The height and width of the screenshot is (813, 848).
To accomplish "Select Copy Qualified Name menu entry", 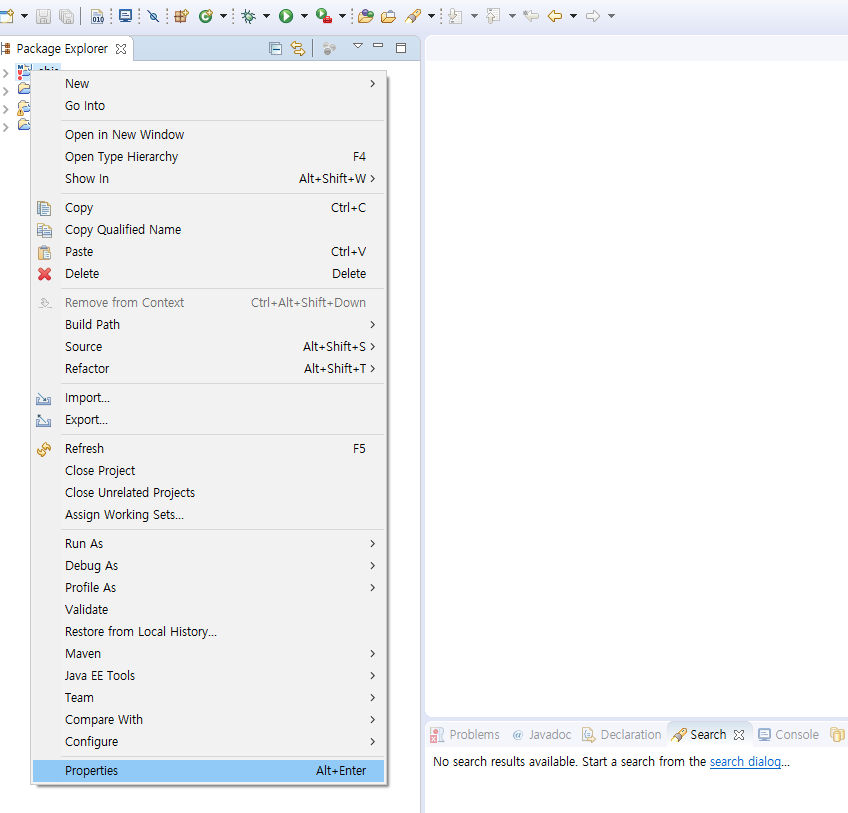I will tap(208, 229).
